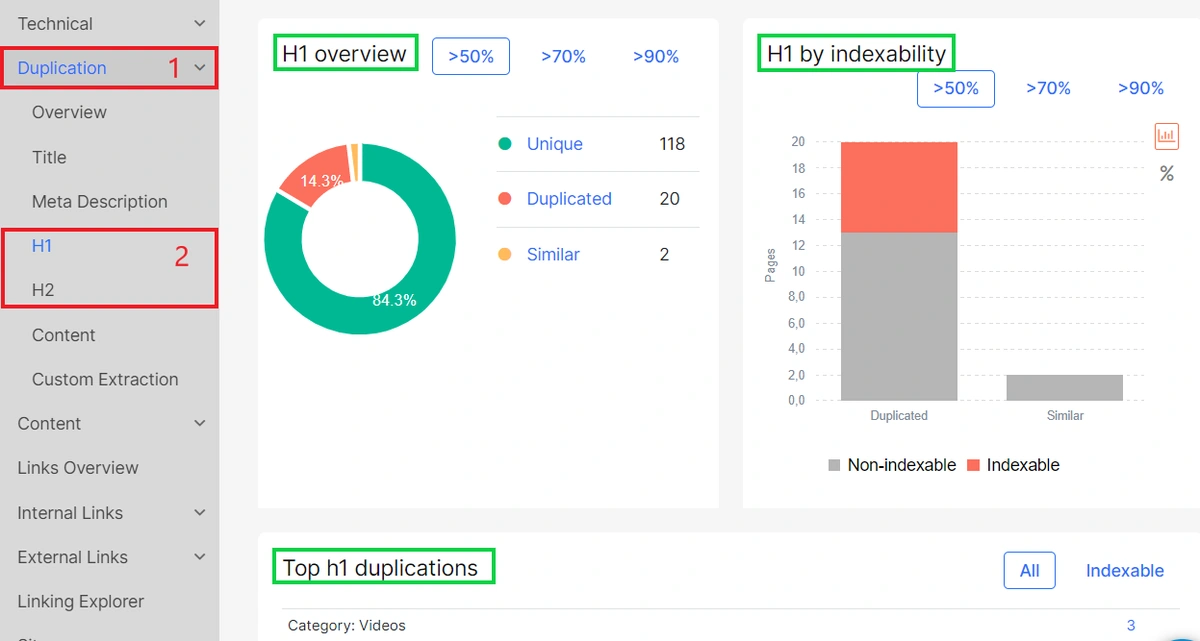Image resolution: width=1200 pixels, height=641 pixels.
Task: Open the H1 report
Action: 41,246
